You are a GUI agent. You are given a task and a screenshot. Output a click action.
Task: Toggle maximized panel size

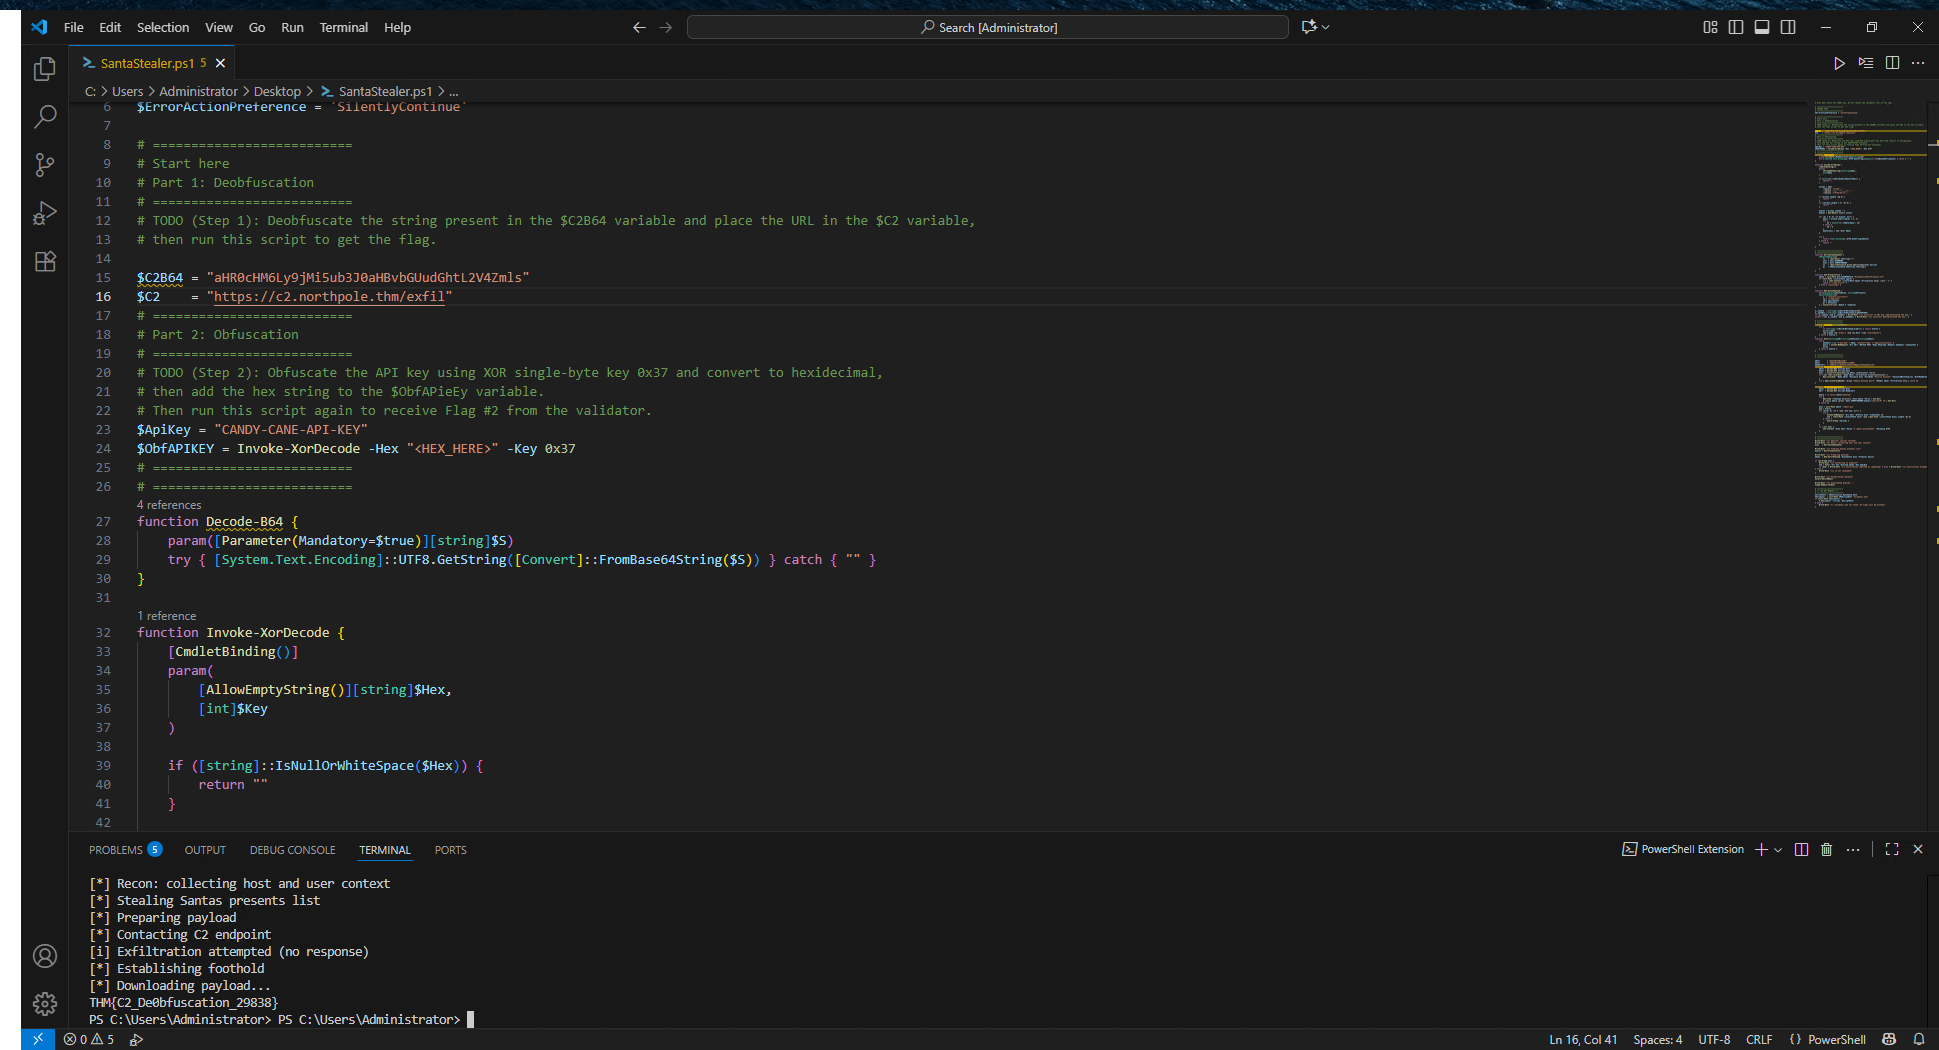tap(1892, 849)
